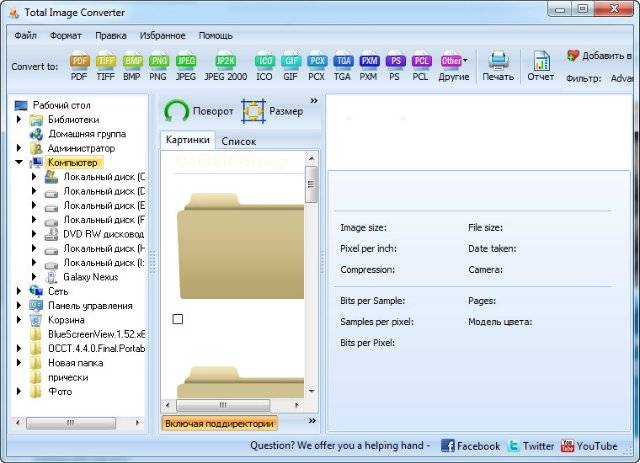Click the second folder thumbnail

[x=241, y=382]
